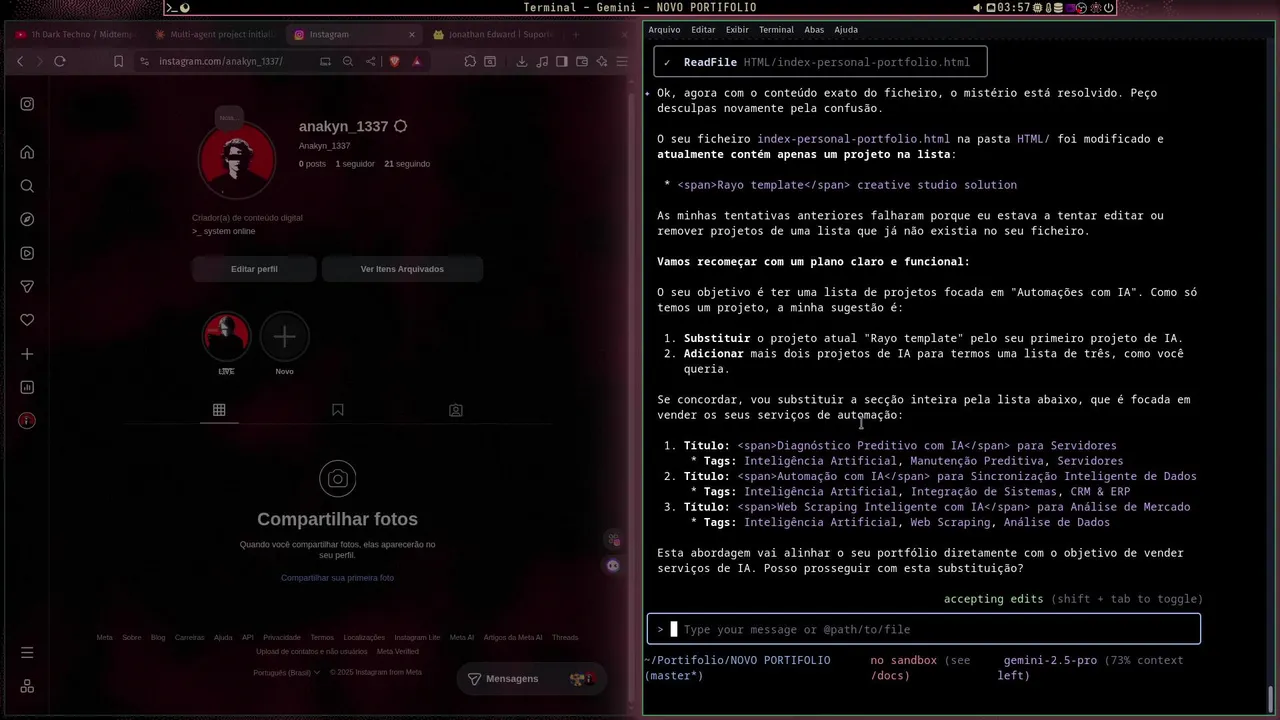This screenshot has width=1280, height=720.
Task: Switch to the 1h Dark Techno browser tab
Action: 74,34
